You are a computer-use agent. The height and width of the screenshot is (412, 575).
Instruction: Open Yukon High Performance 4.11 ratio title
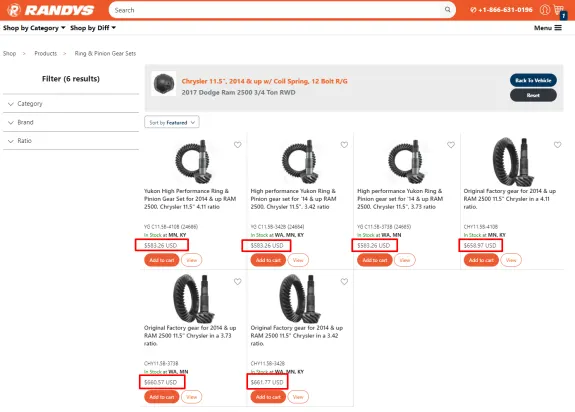[190, 199]
